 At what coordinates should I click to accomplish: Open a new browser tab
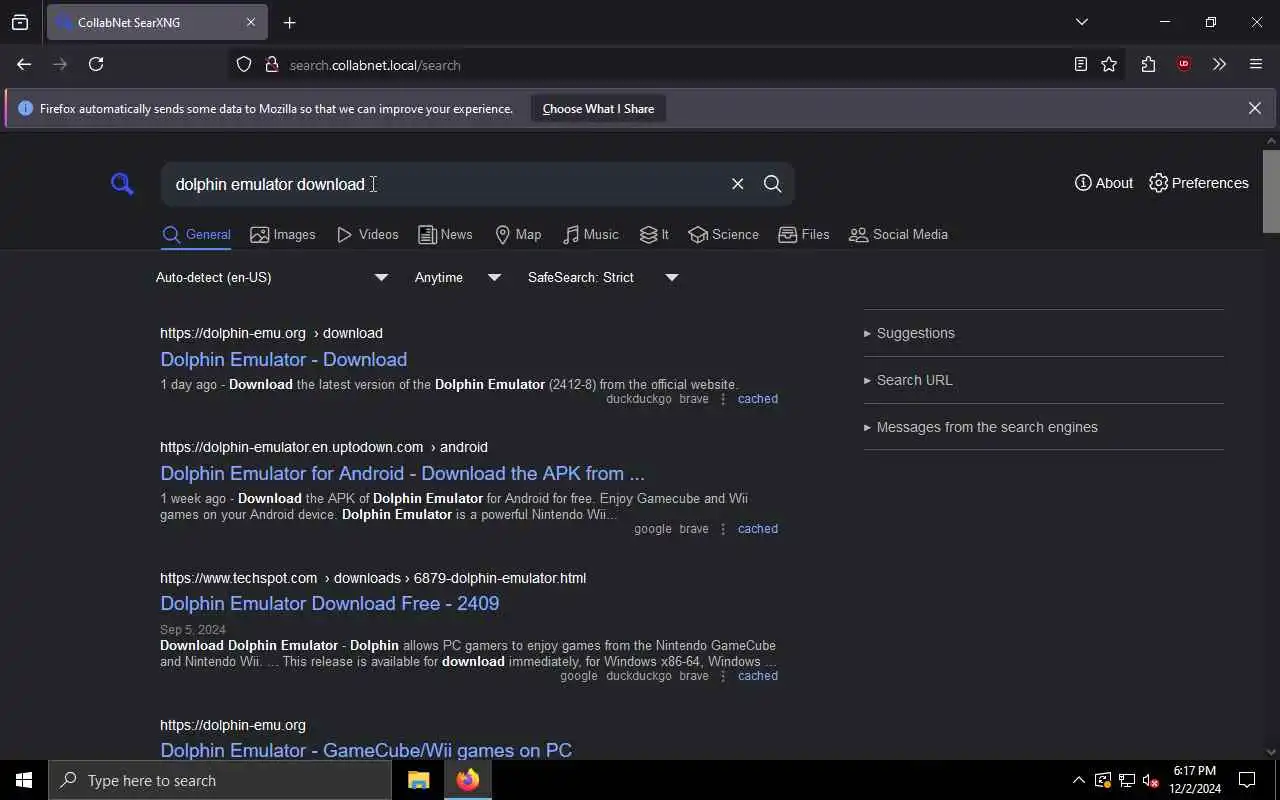[x=290, y=23]
